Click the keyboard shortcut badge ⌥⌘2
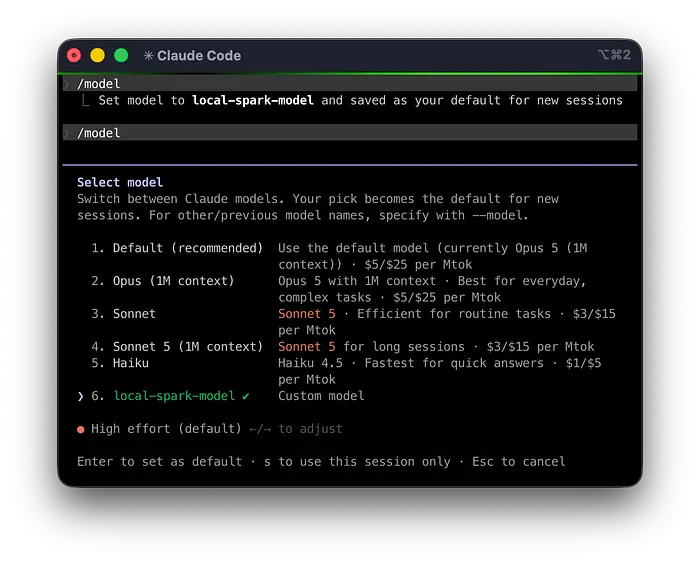The image size is (700, 563). pyautogui.click(x=614, y=54)
